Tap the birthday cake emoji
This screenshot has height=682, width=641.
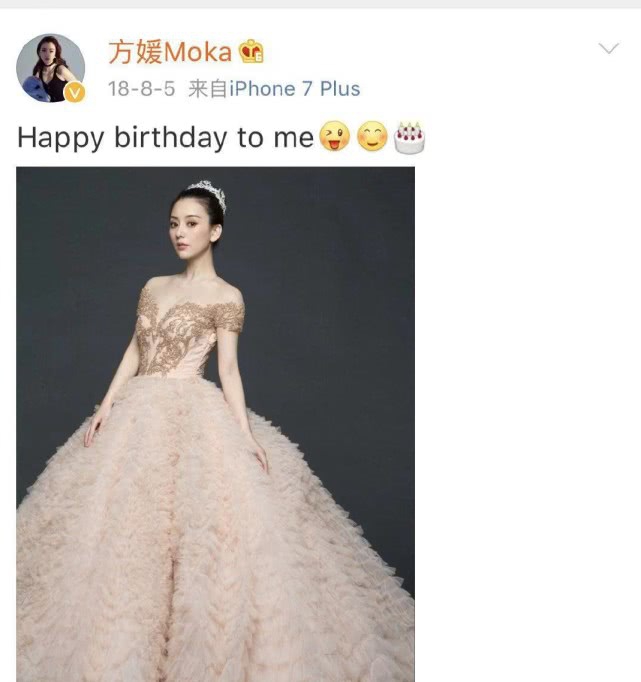[x=409, y=137]
